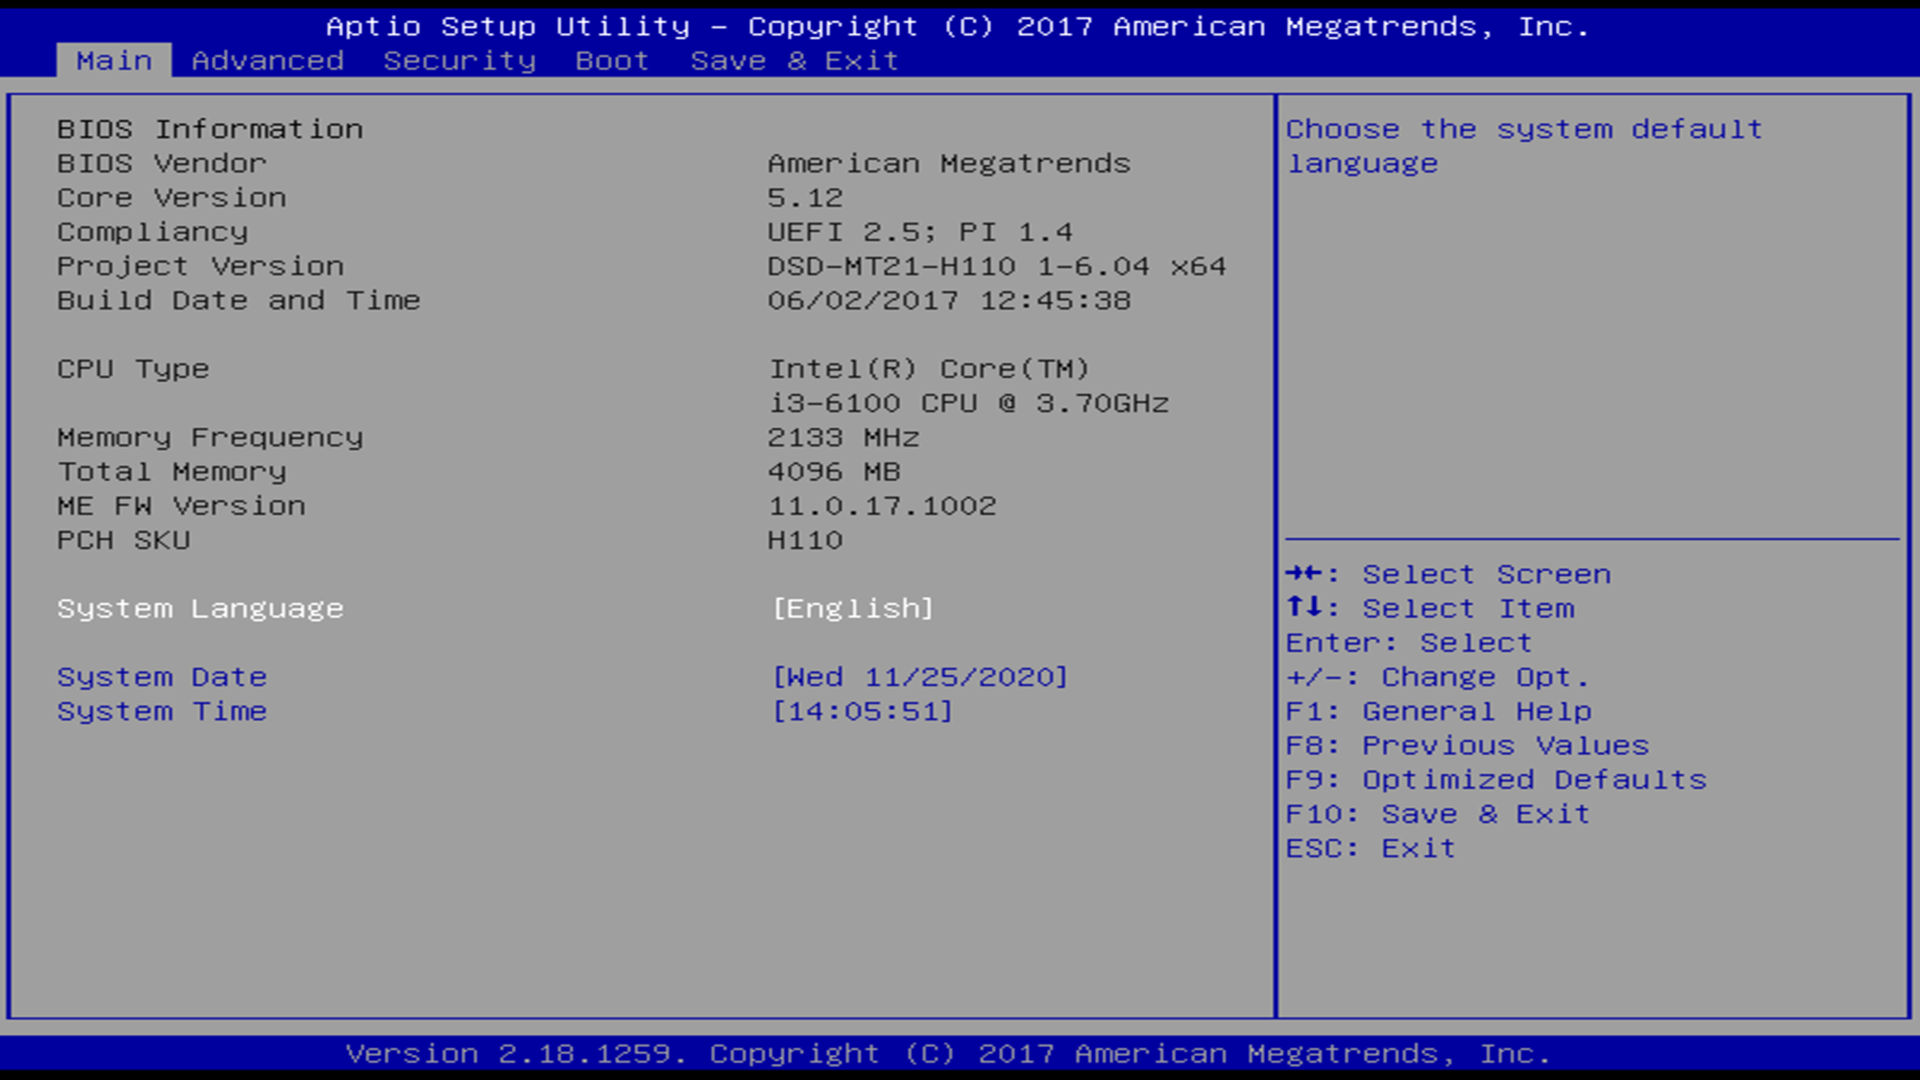Click the ESC: Exit hint

[1370, 848]
